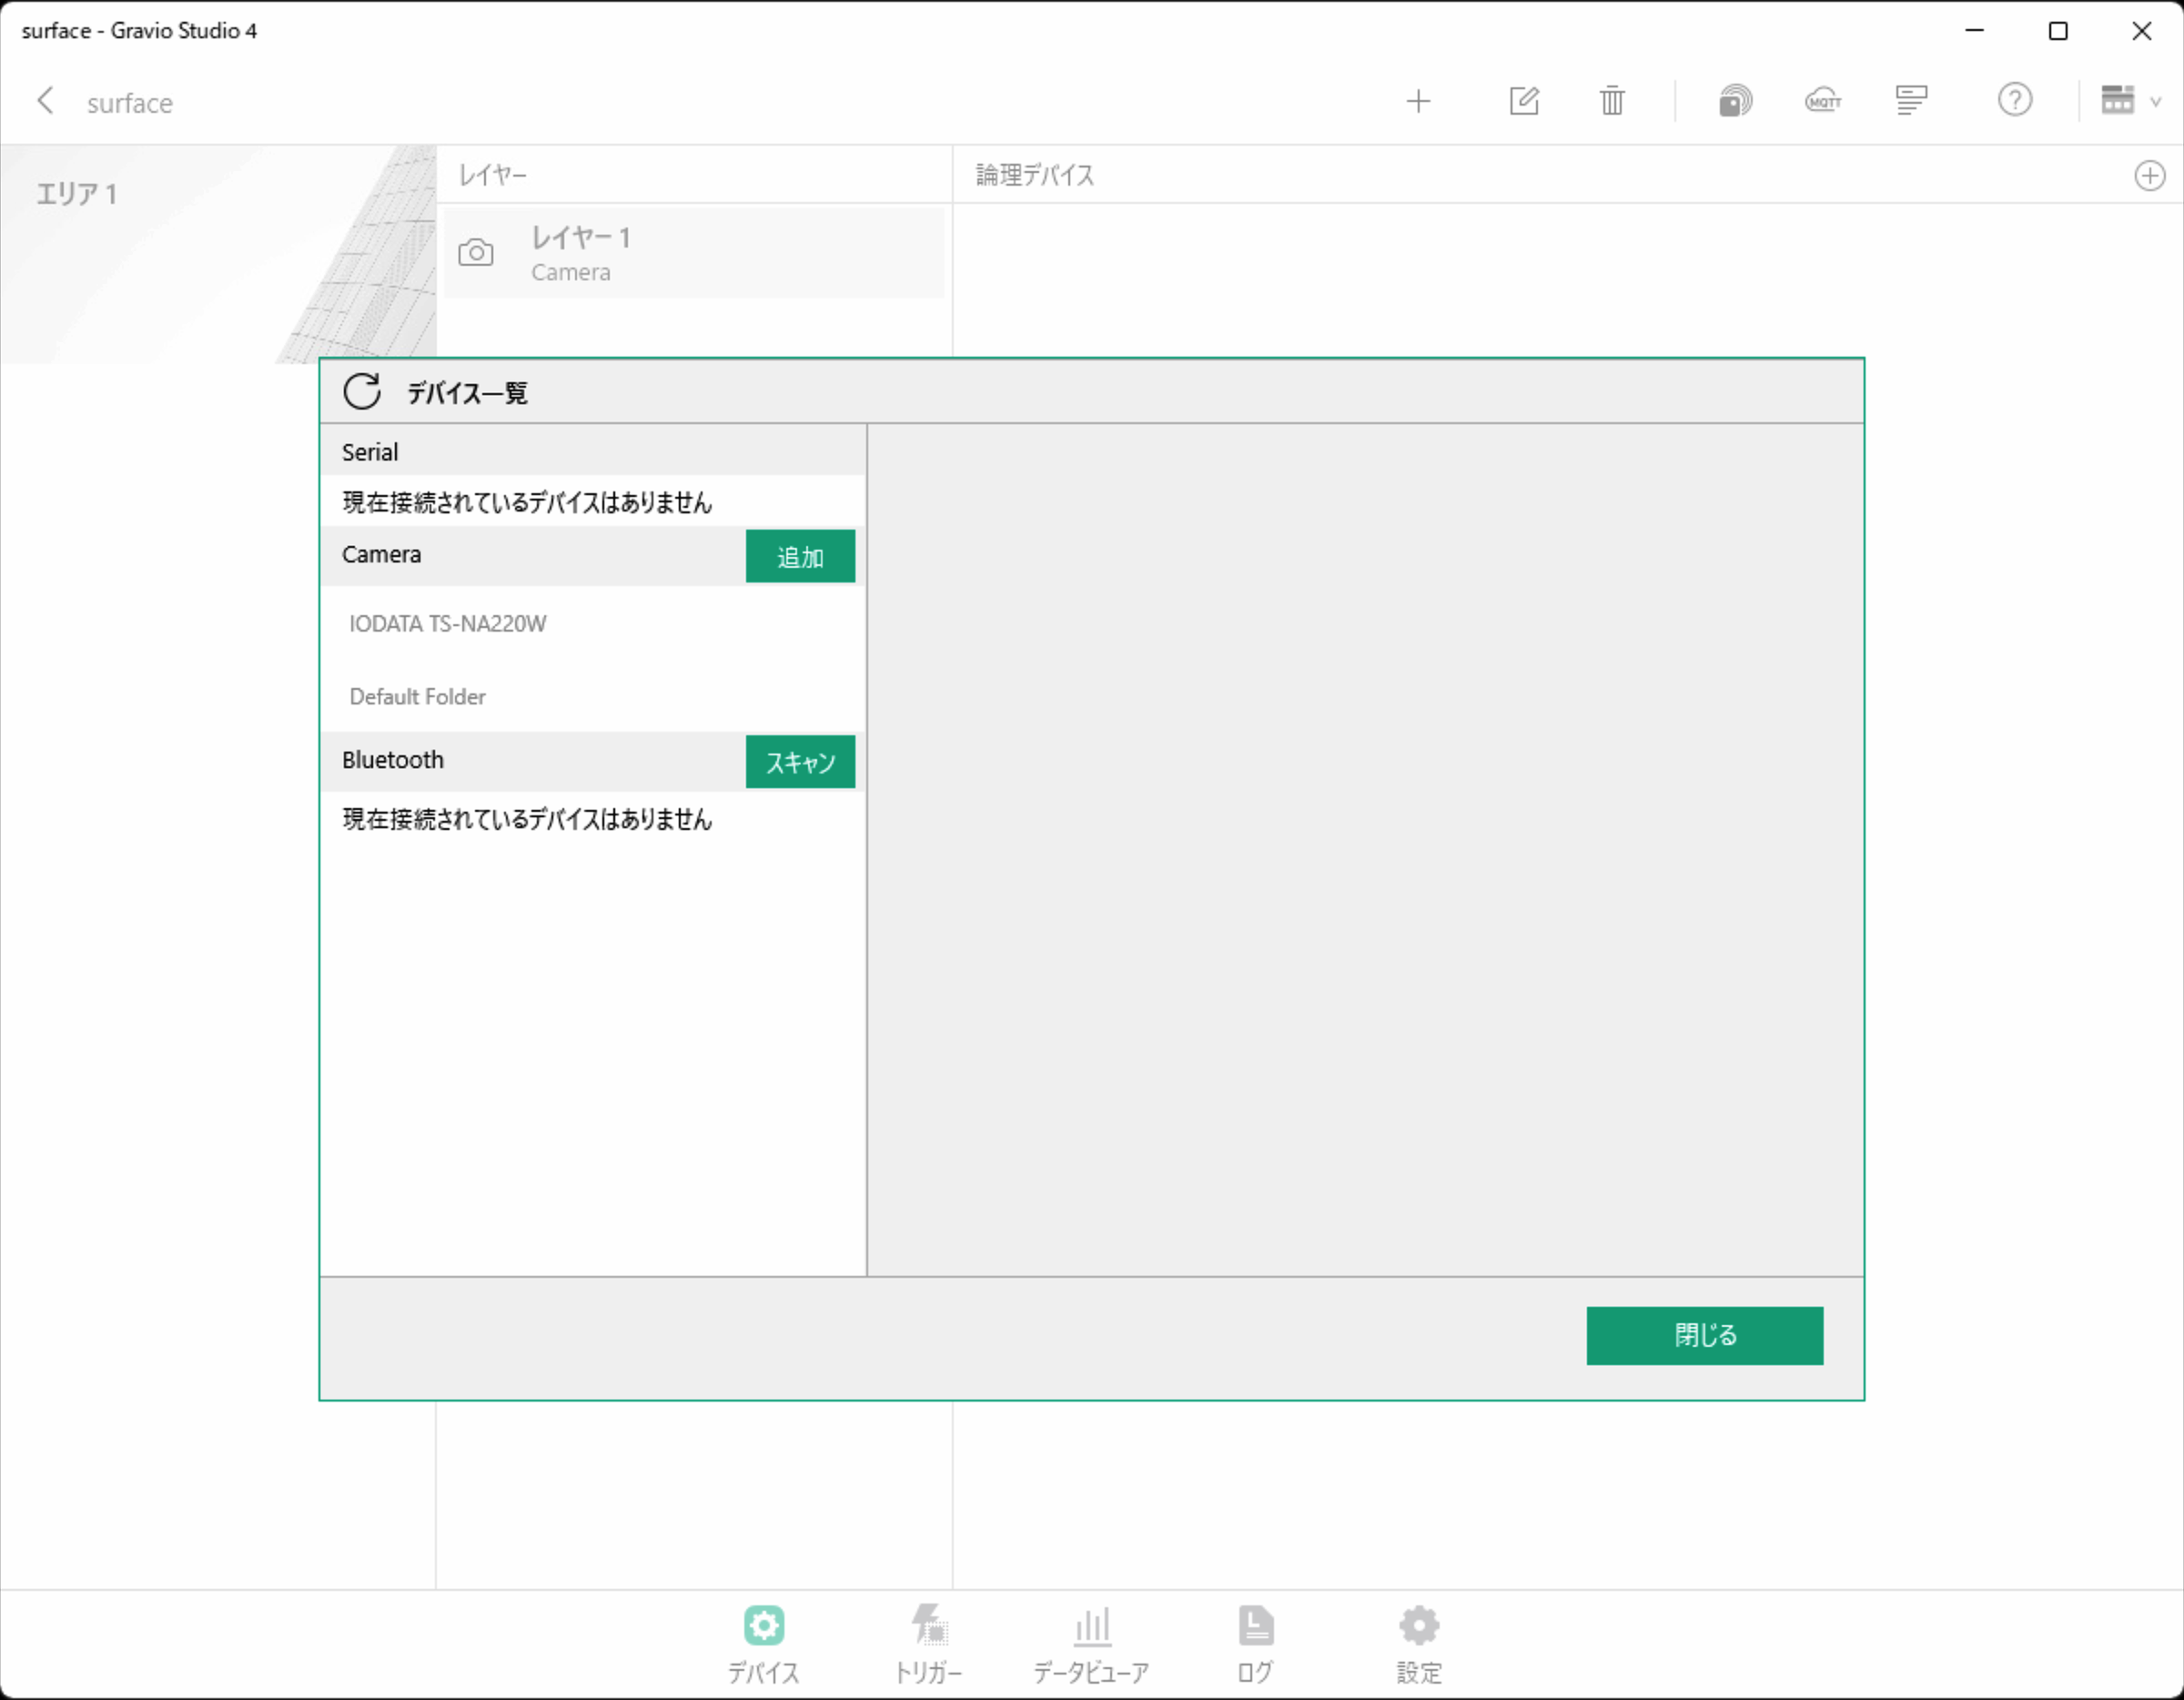
Task: Select the レイヤー 1 Camera layer
Action: point(694,253)
